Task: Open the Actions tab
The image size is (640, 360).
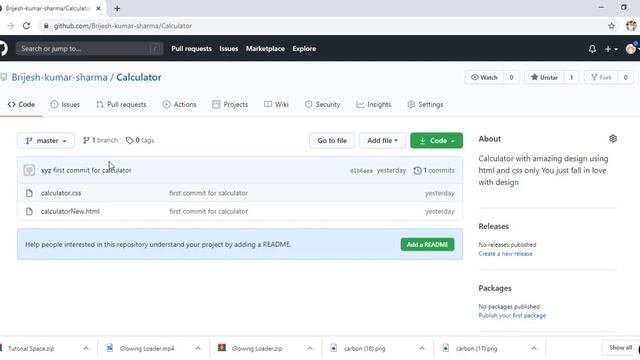Action: 180,105
